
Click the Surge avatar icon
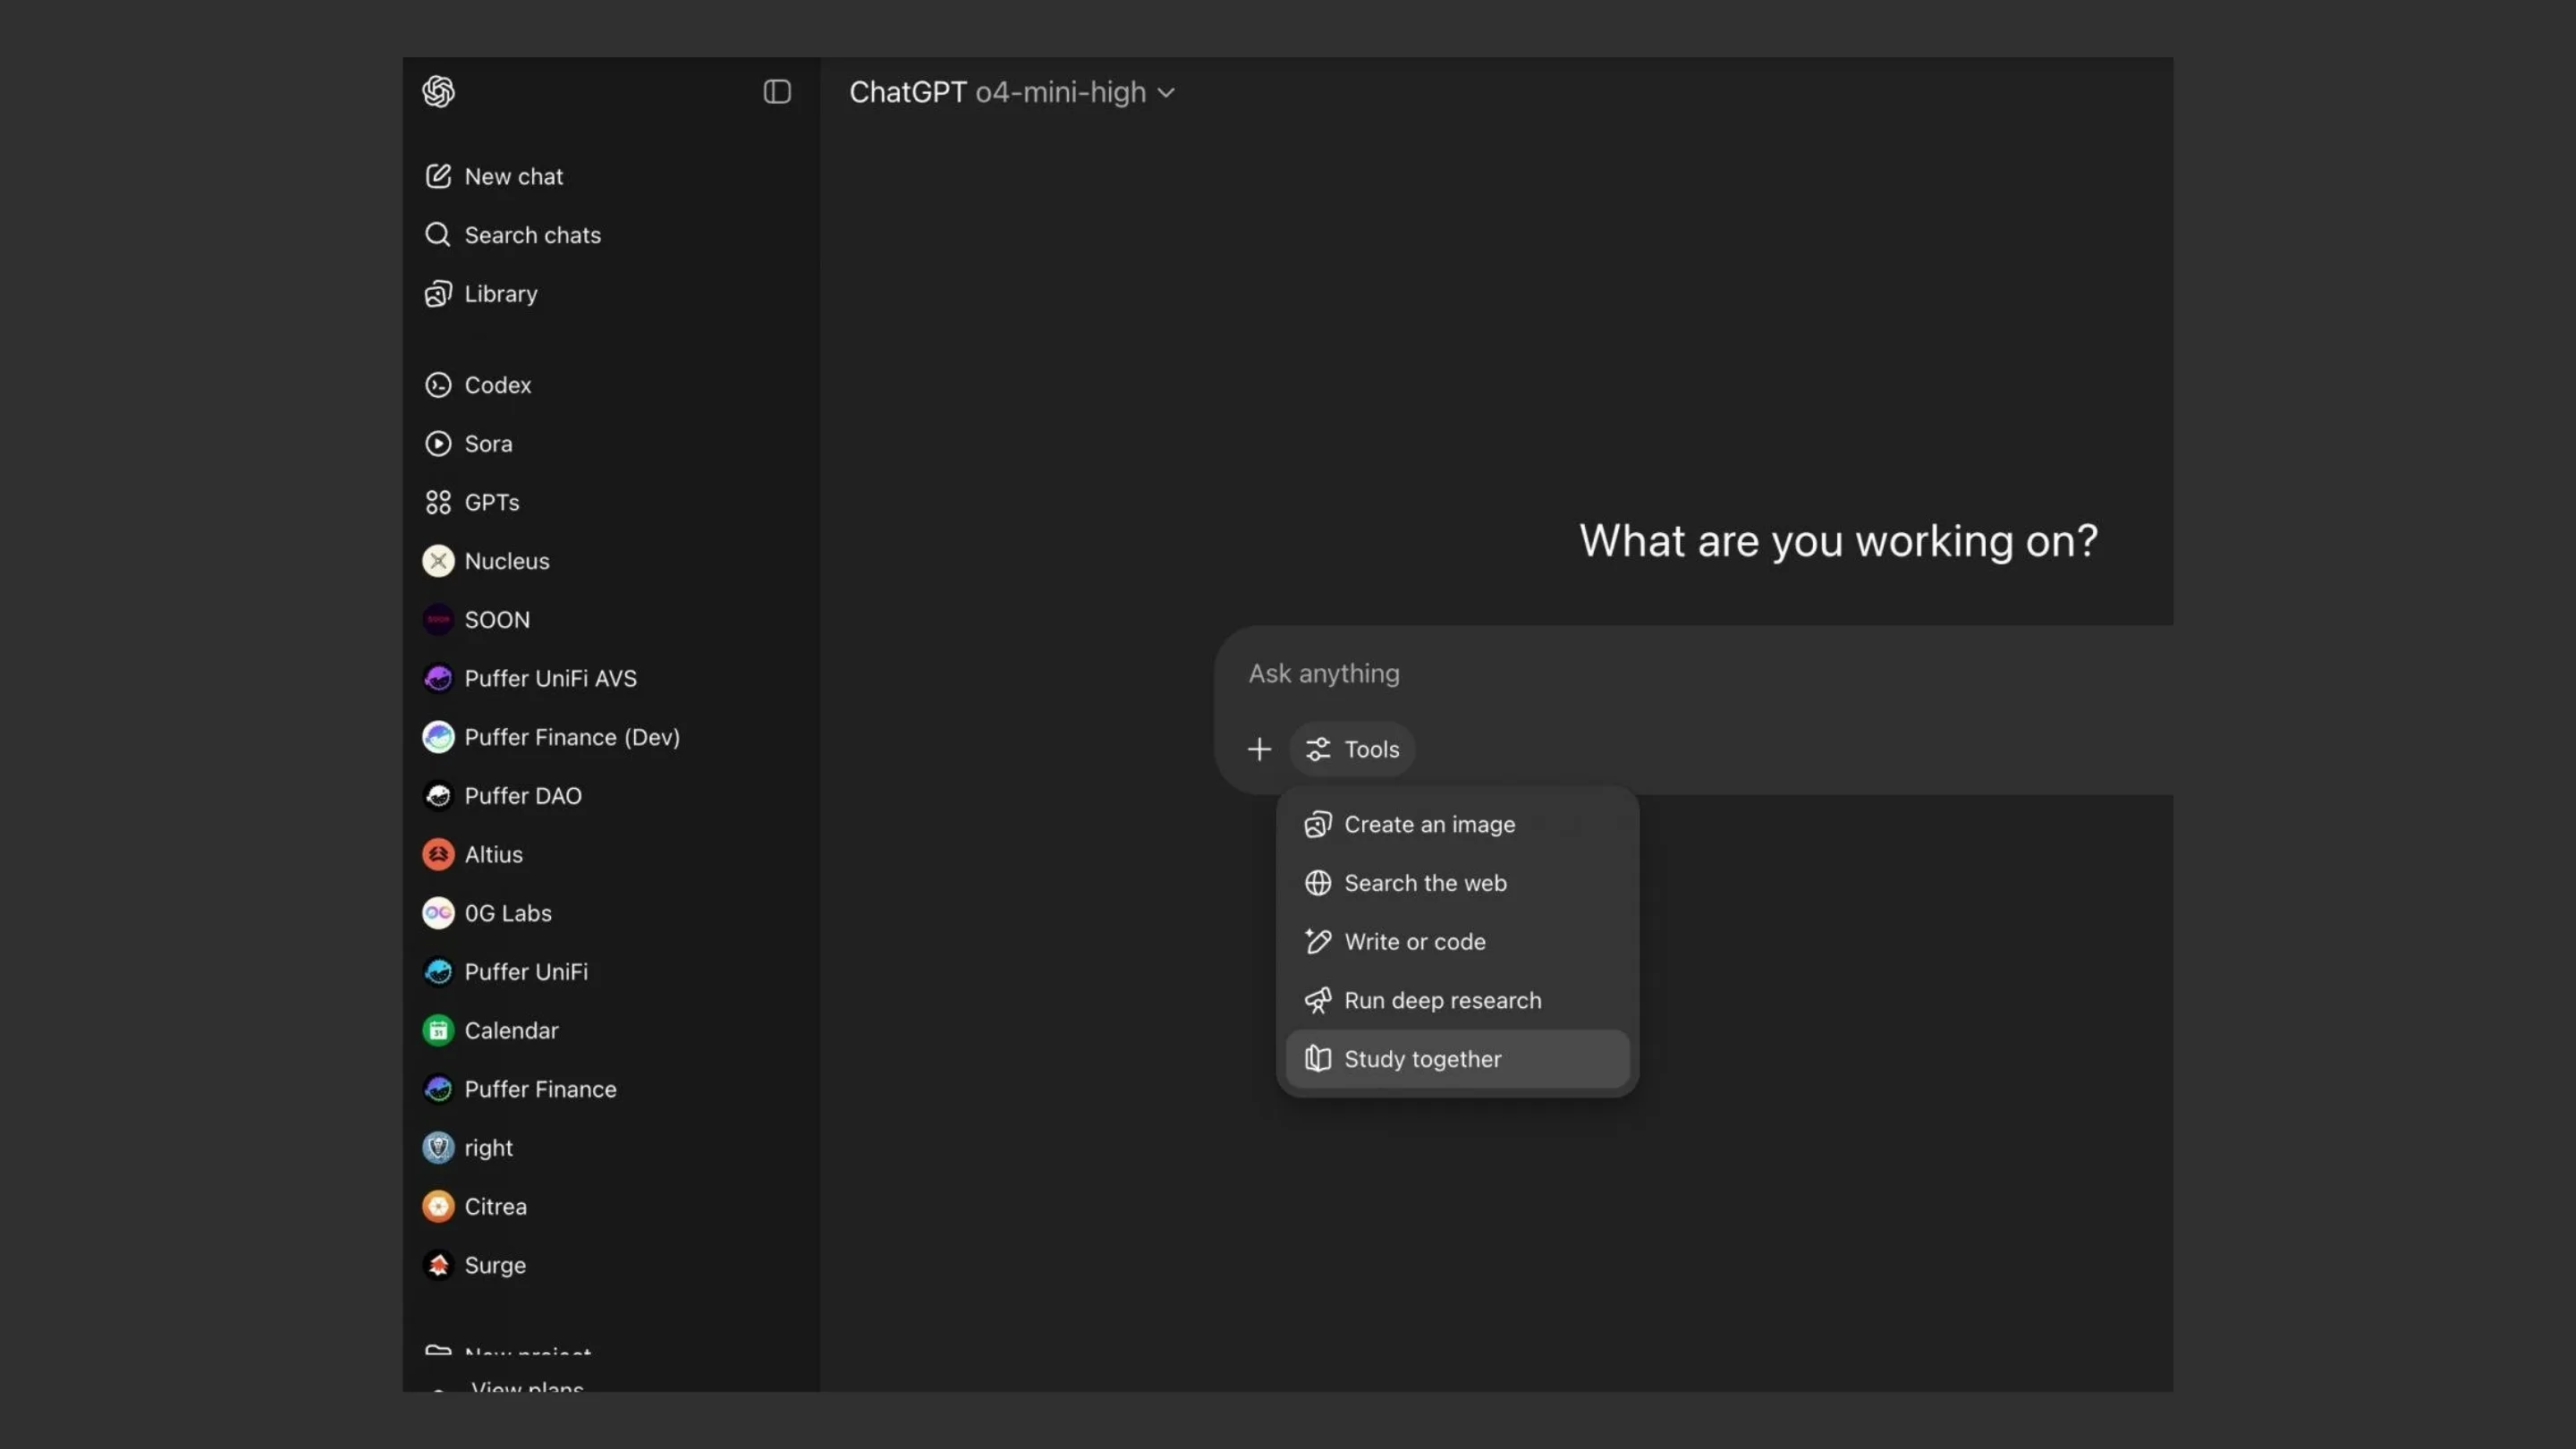[438, 1265]
